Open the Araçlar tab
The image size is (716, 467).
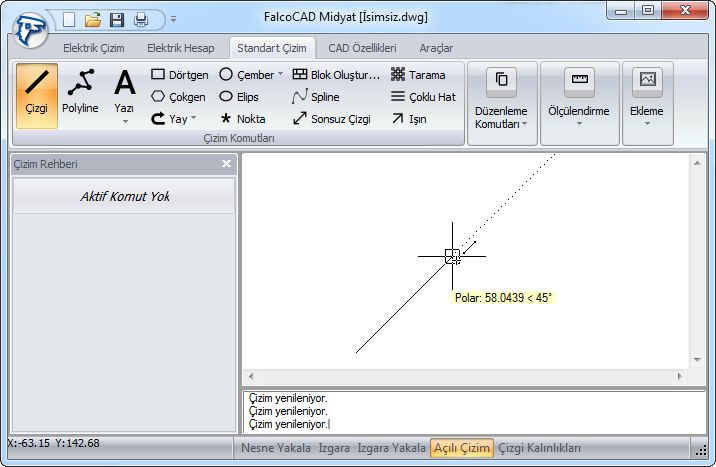(x=436, y=48)
